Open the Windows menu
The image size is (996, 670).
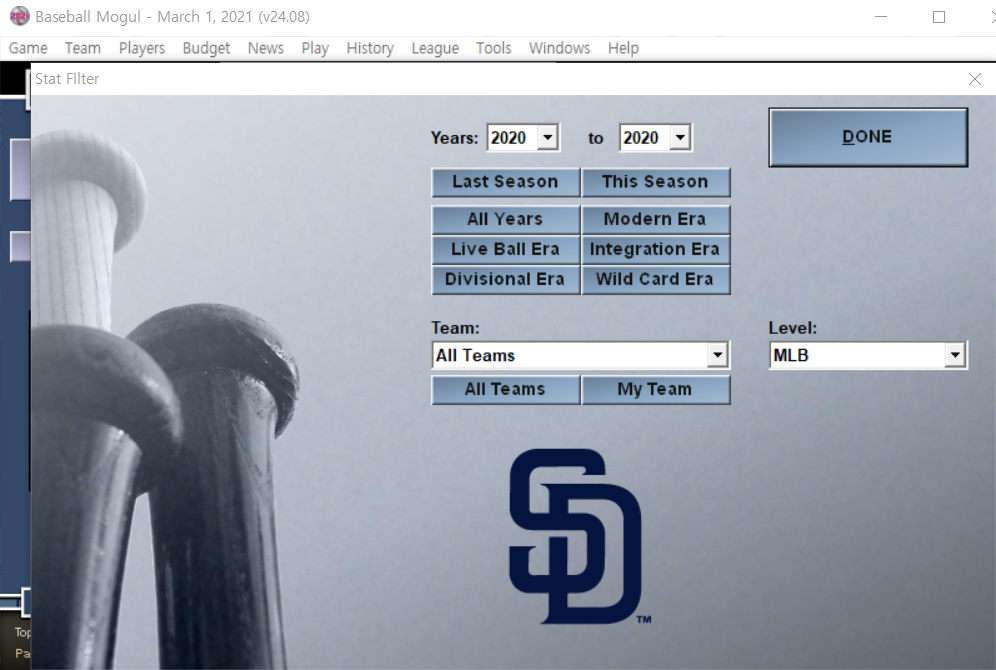[x=559, y=48]
